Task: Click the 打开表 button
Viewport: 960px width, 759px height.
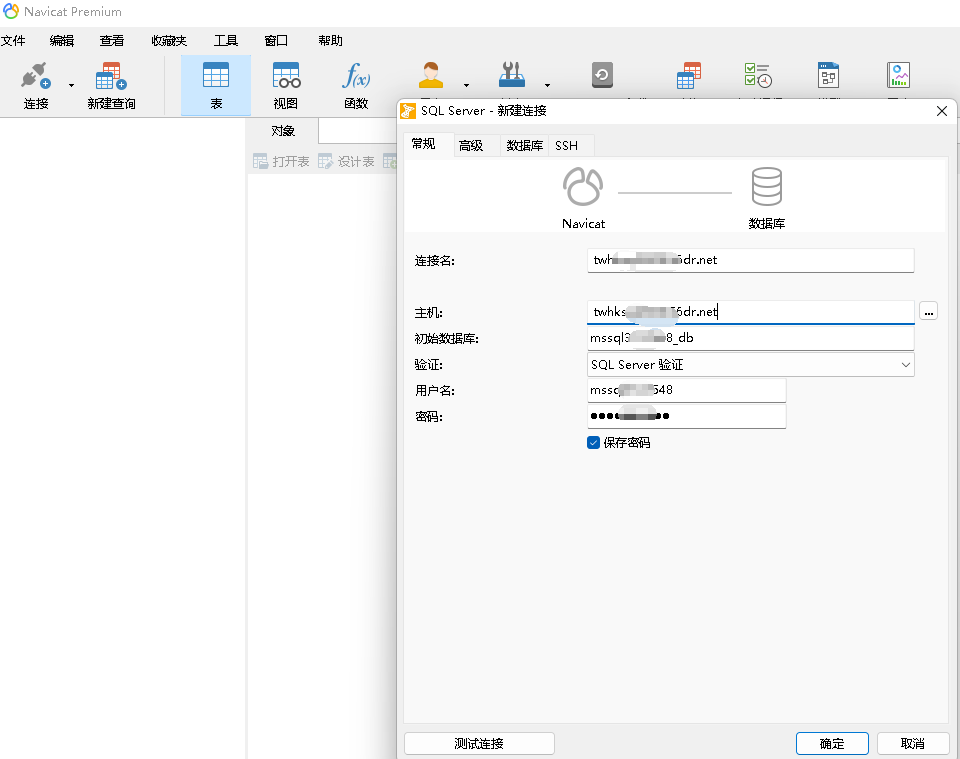Action: (x=282, y=162)
